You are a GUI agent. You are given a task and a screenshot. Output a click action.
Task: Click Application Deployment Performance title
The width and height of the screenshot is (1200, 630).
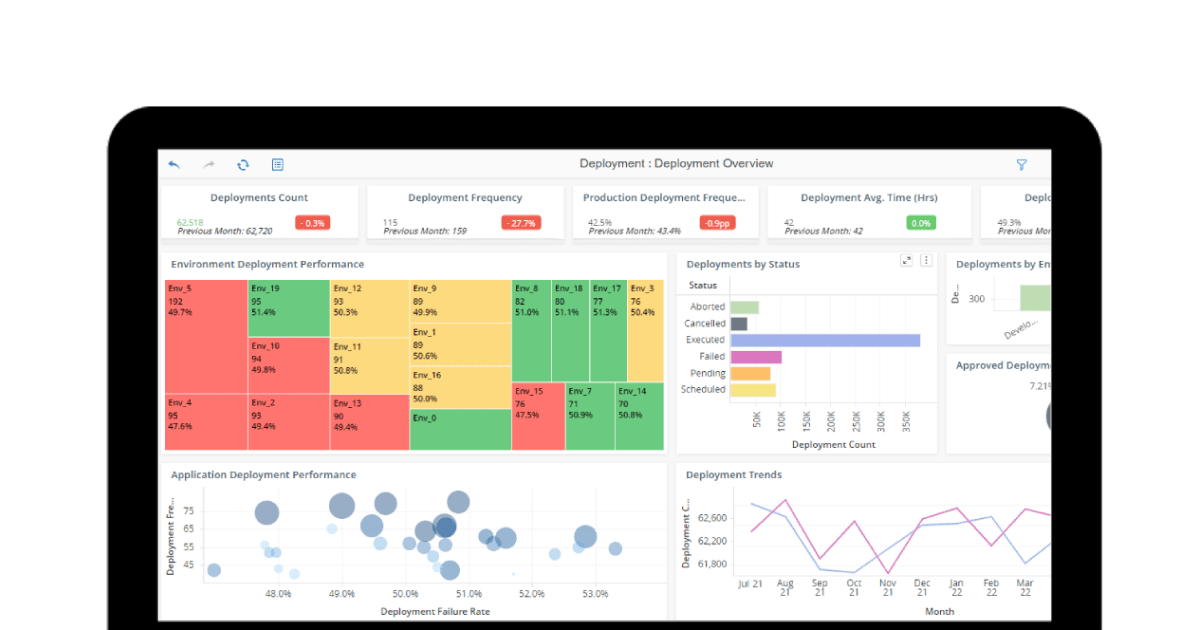(x=264, y=475)
